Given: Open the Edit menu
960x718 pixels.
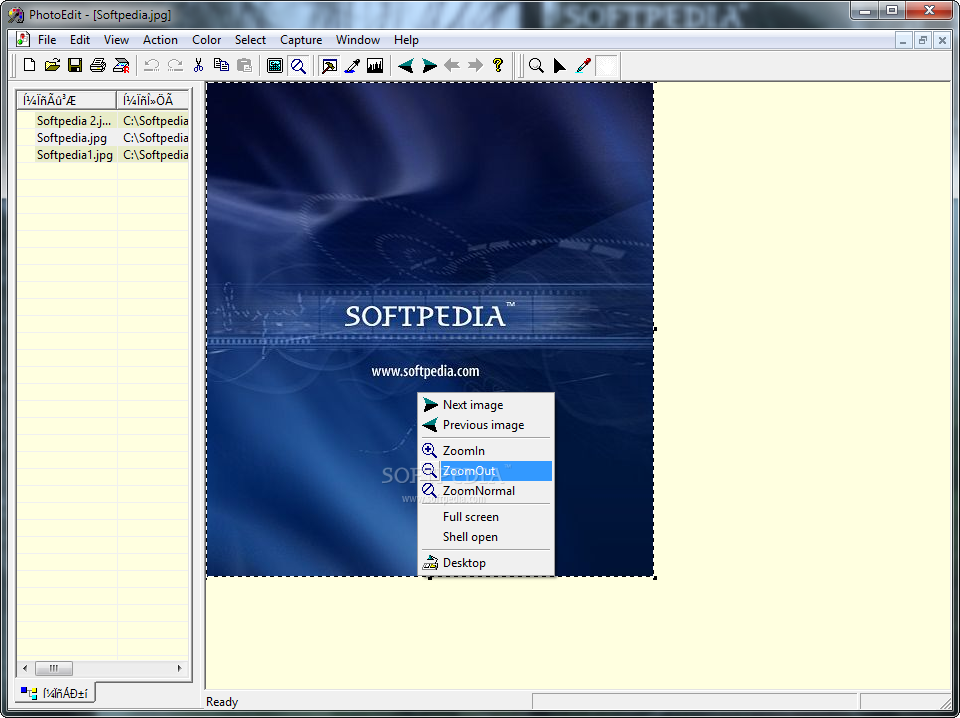Looking at the screenshot, I should [80, 40].
